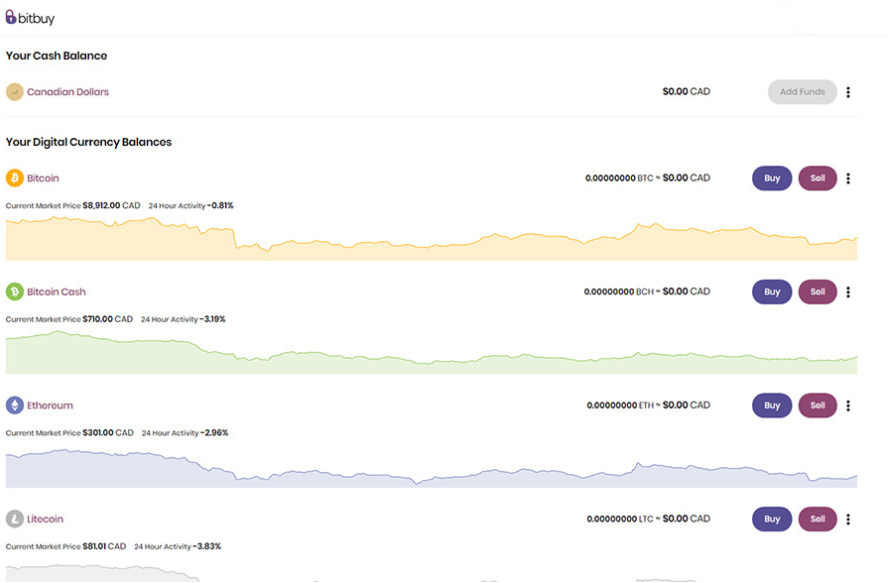Buy Bitcoin using its Buy button
Image resolution: width=891 pixels, height=583 pixels.
772,178
